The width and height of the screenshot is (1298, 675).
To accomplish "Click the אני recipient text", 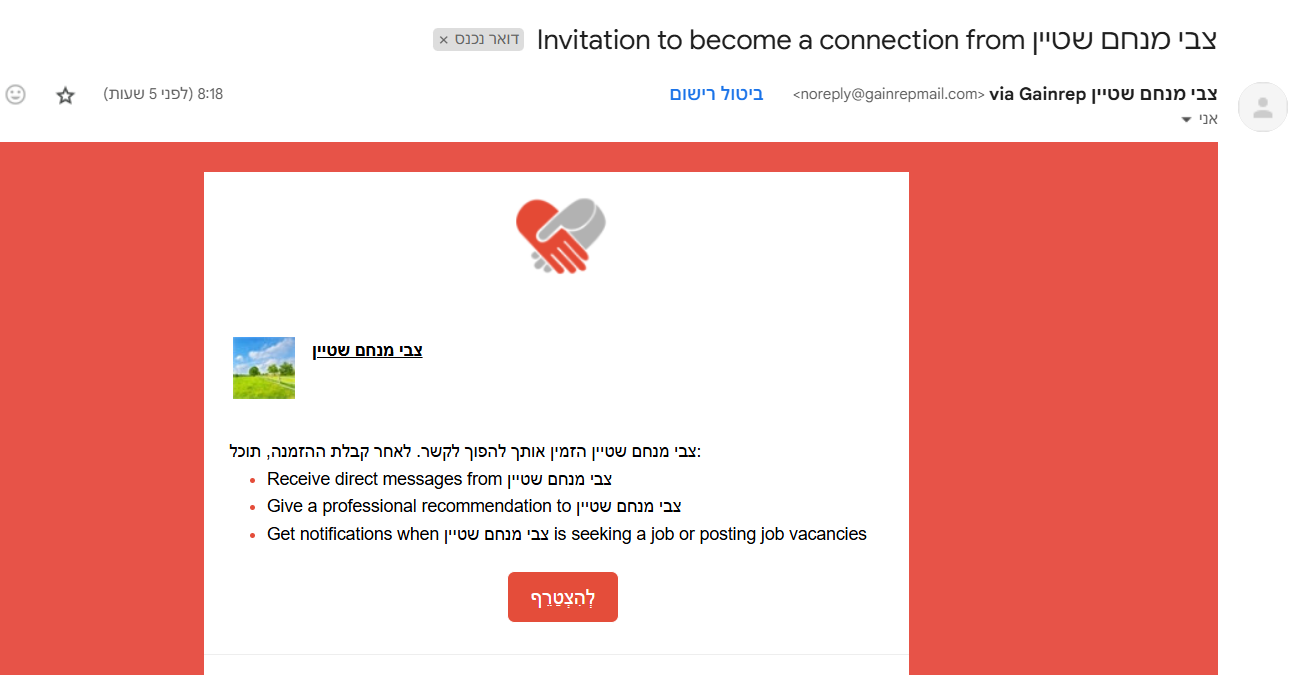I will [x=1208, y=119].
